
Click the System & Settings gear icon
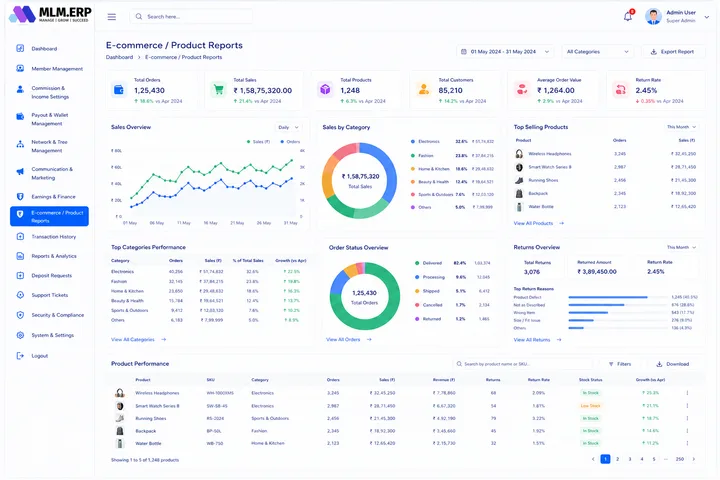[20, 335]
